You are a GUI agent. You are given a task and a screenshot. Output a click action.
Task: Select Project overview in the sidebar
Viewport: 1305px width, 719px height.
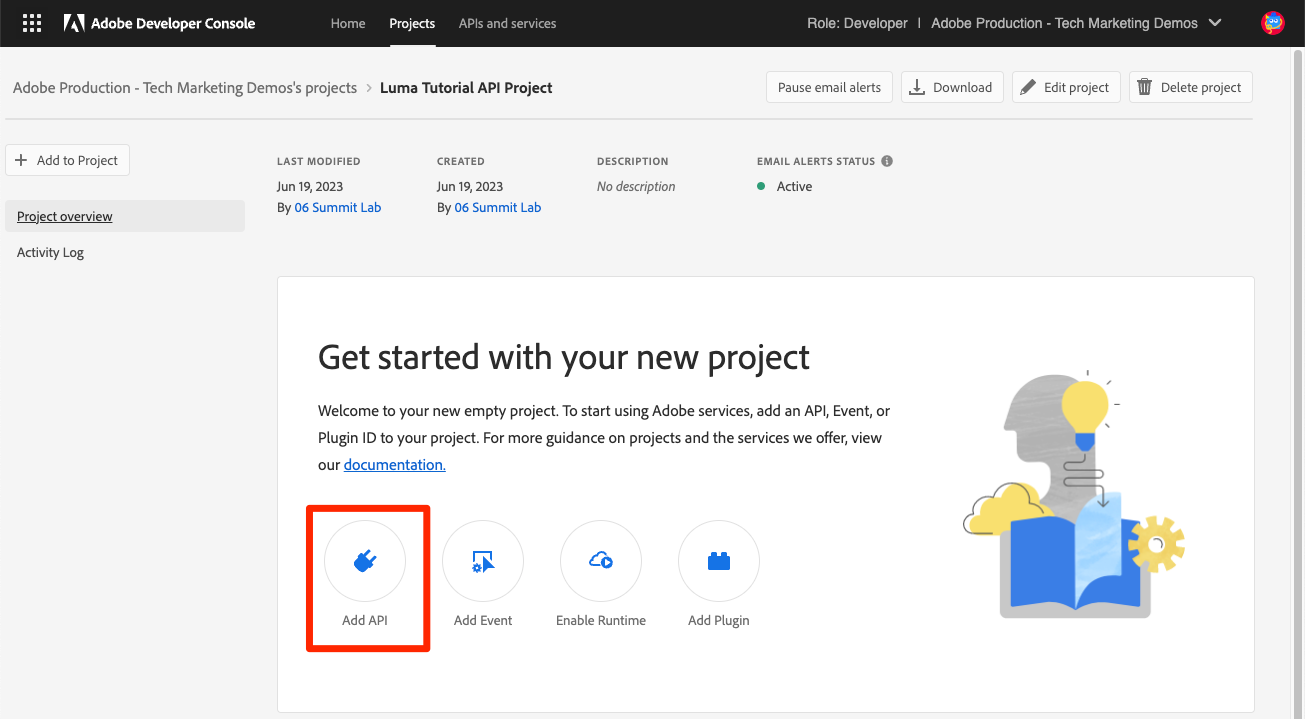pos(65,217)
